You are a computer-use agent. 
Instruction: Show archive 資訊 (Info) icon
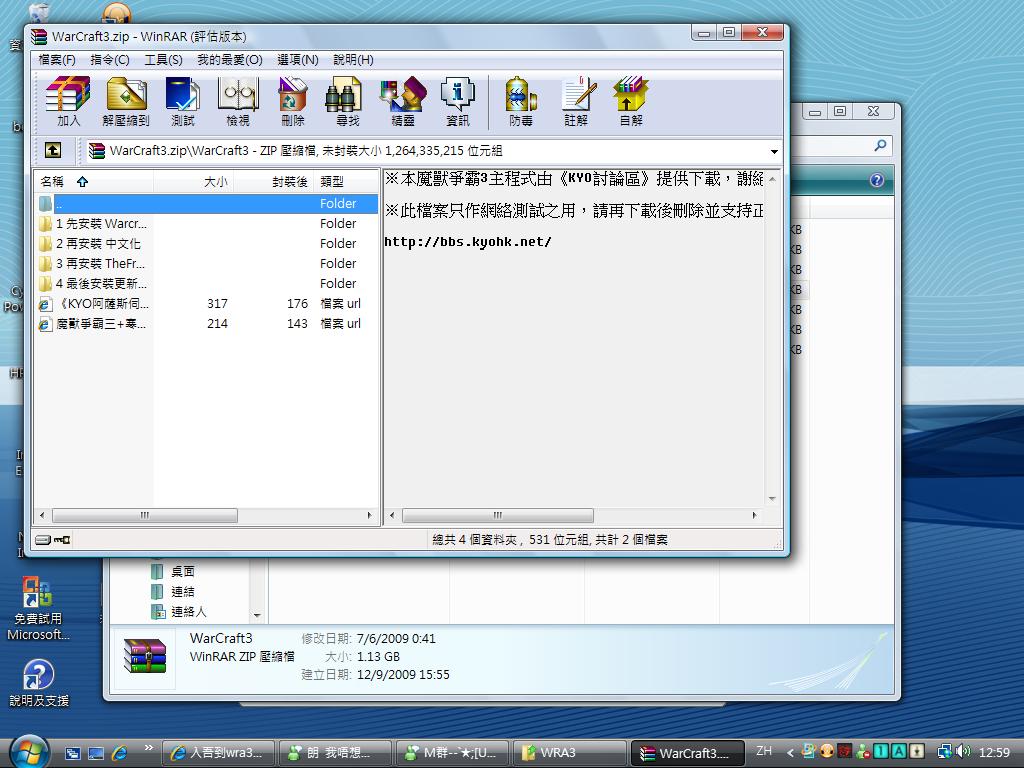458,101
